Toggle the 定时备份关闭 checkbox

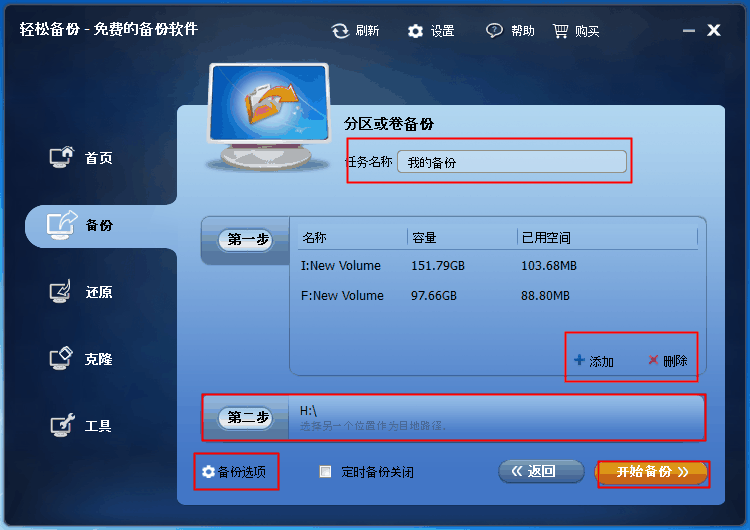click(x=325, y=472)
